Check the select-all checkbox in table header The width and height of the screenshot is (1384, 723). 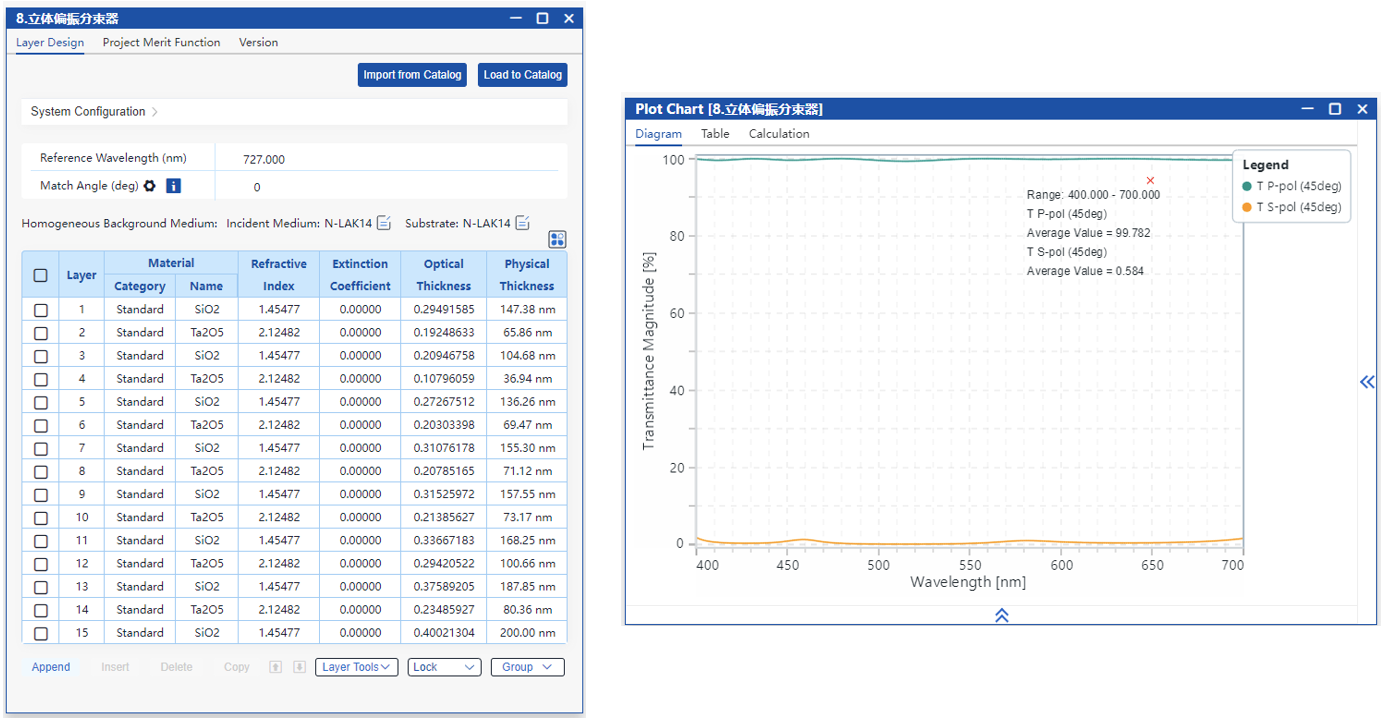[41, 275]
